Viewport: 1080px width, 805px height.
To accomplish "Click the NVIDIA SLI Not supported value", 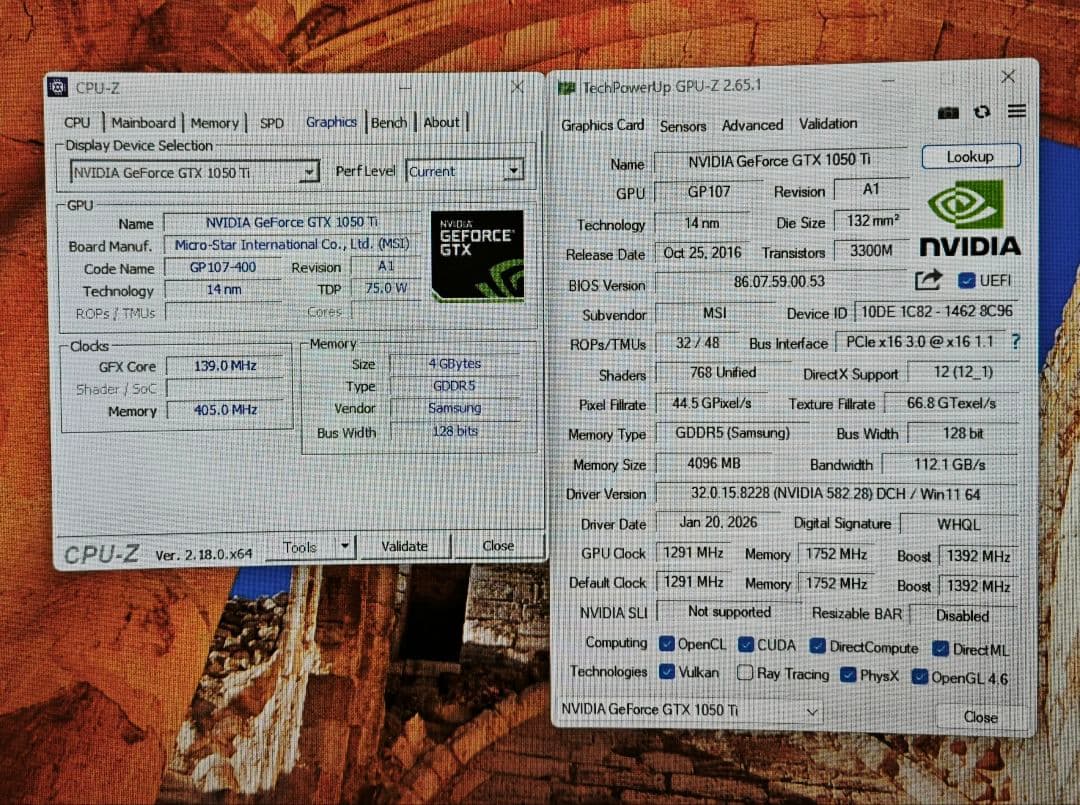I will pos(729,611).
